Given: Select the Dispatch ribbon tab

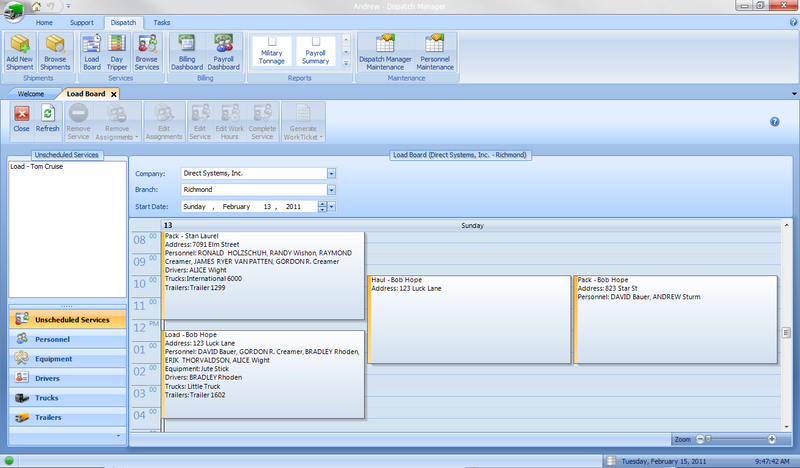Looking at the screenshot, I should click(123, 22).
